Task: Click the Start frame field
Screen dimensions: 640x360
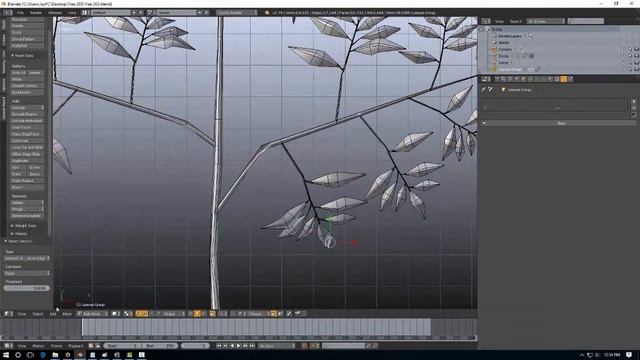Action: [122, 346]
